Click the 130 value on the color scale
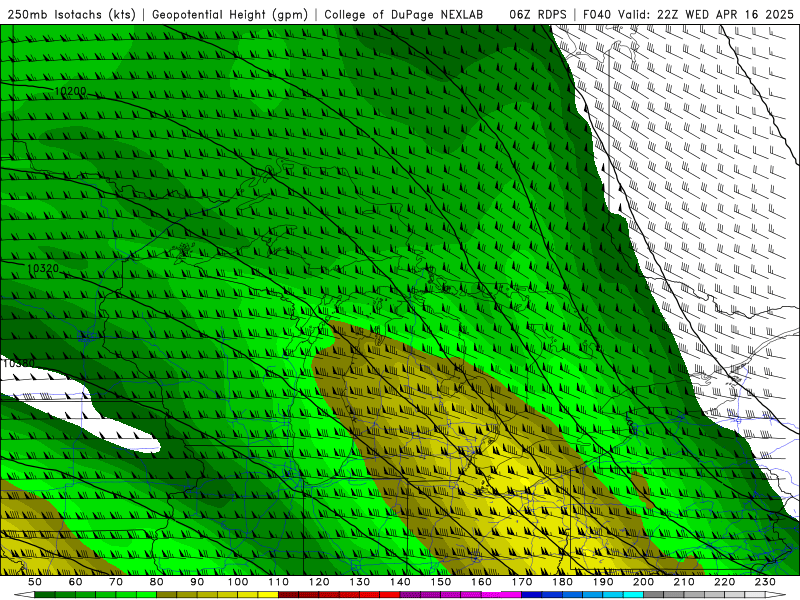The height and width of the screenshot is (600, 800). pos(360,582)
